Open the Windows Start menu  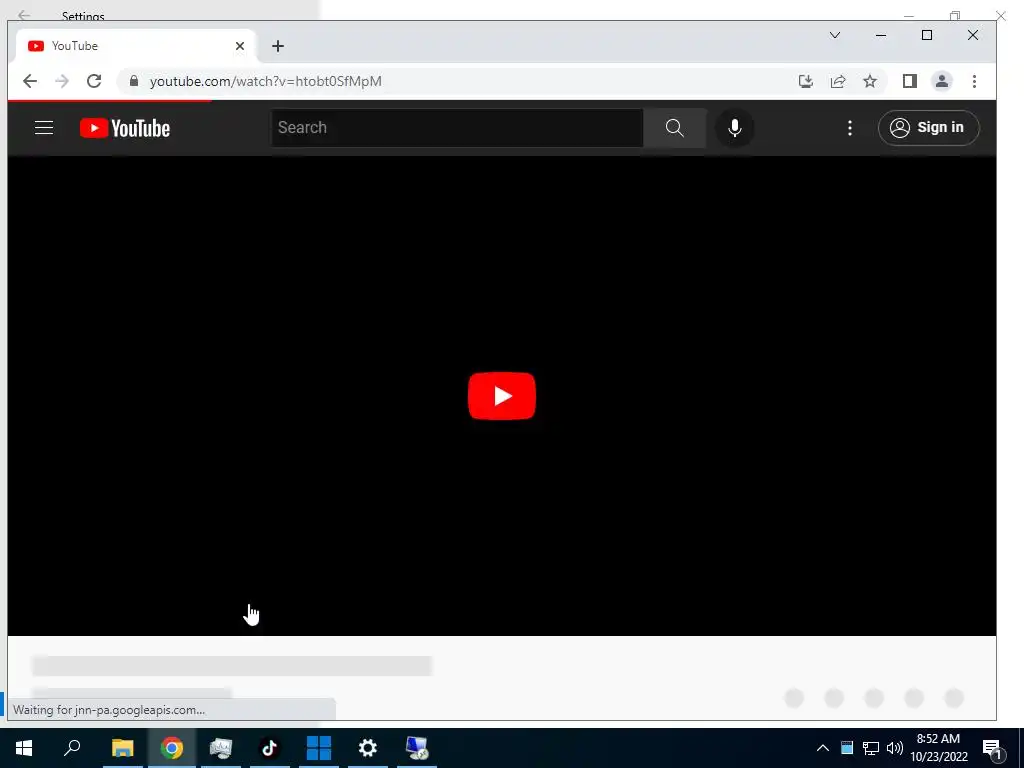(24, 748)
